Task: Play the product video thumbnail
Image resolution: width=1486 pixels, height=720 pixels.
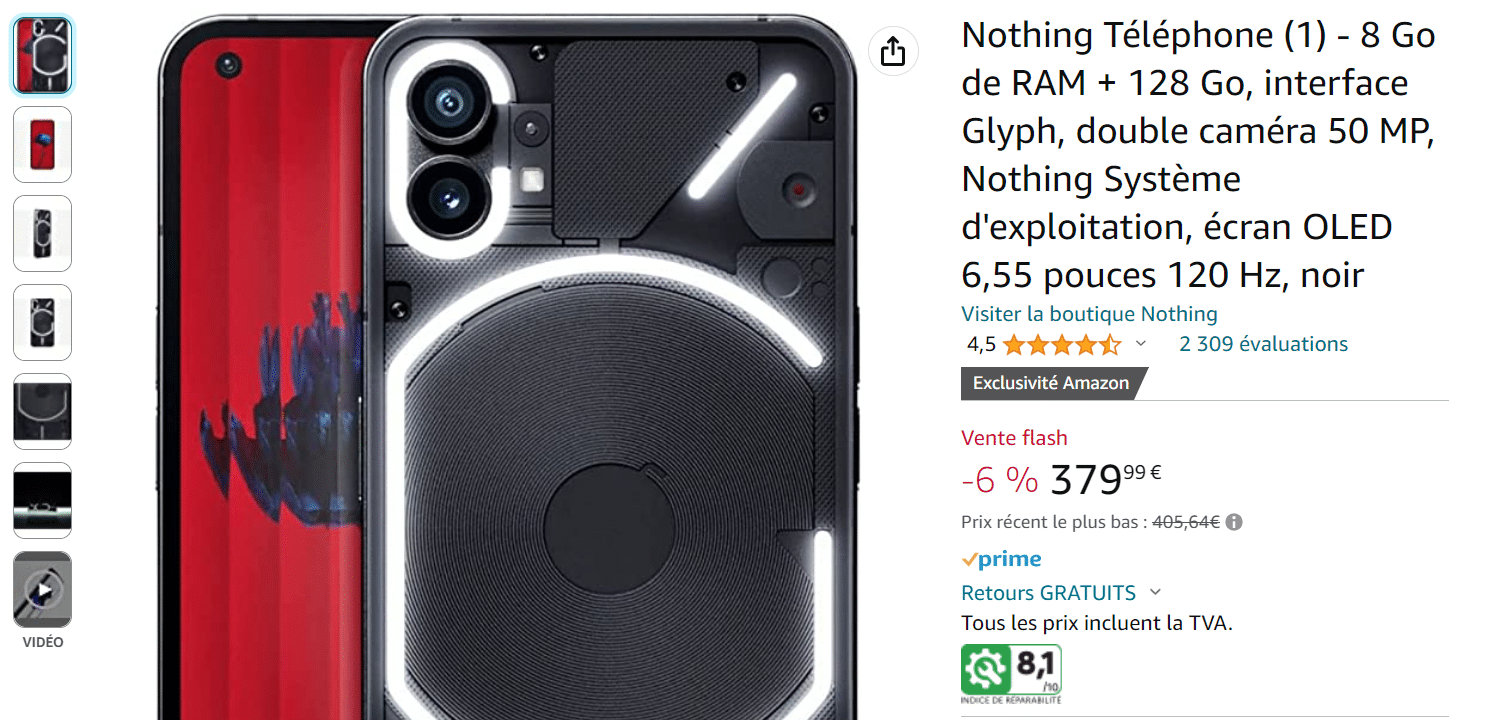Action: click(42, 590)
